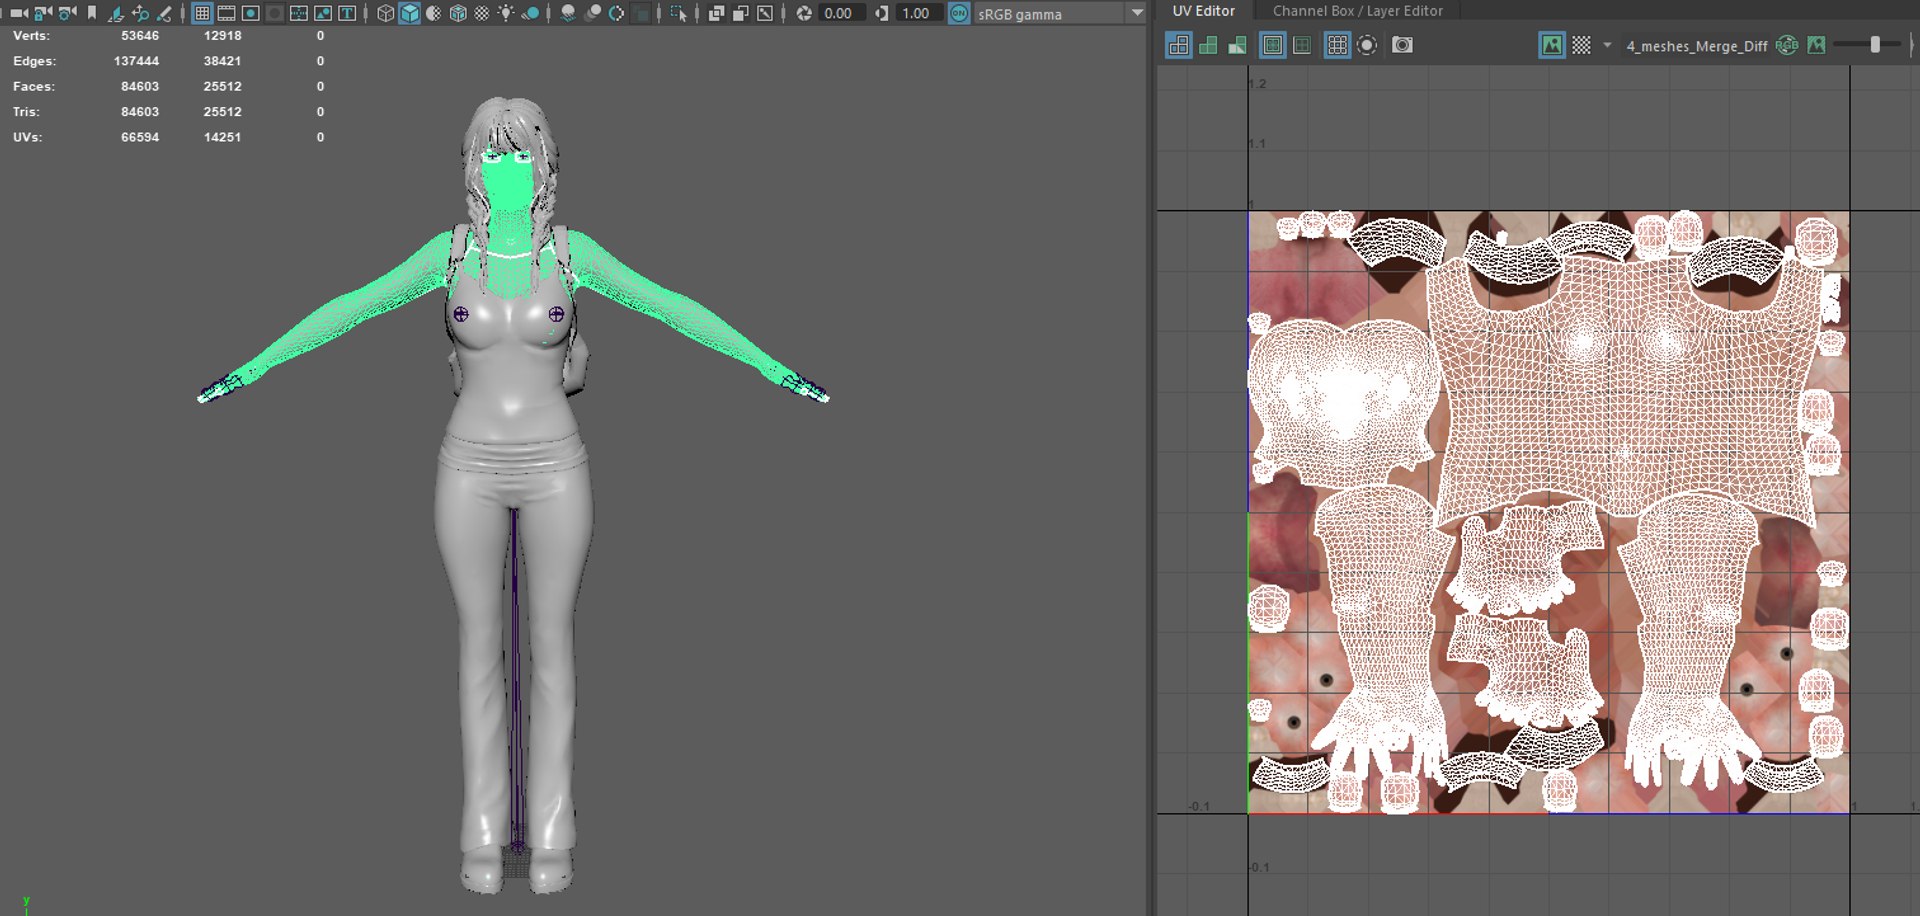Open camera attributes via gear-camera icon
Screen dimensions: 1920x916
67,13
